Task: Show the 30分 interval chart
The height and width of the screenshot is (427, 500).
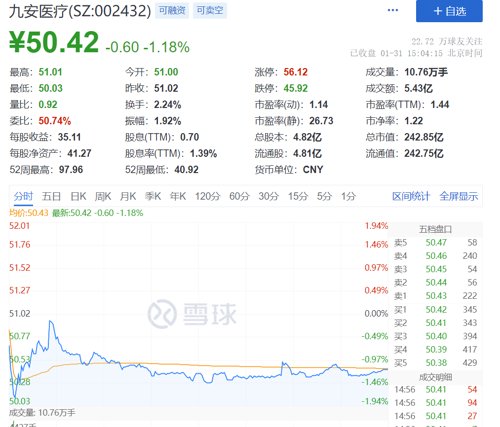Action: pyautogui.click(x=269, y=196)
